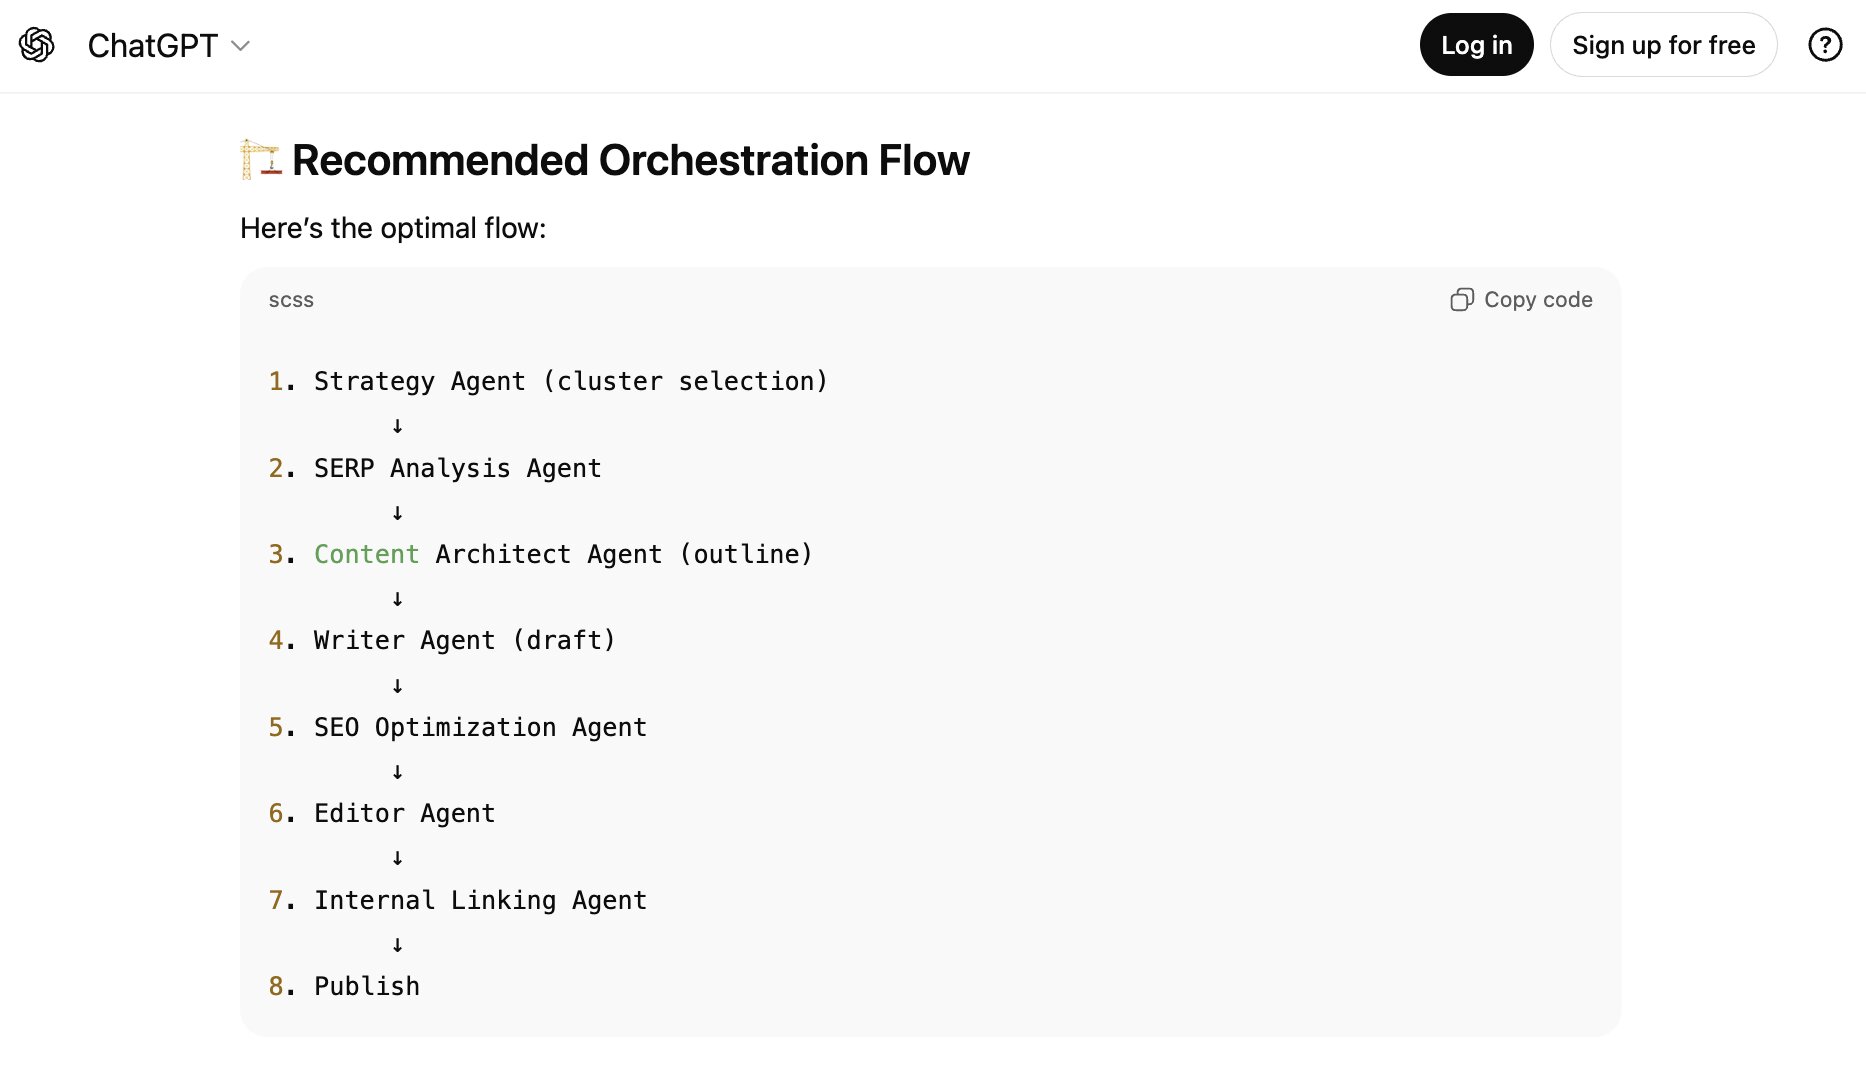This screenshot has width=1866, height=1074.
Task: Click the OpenAI spiral mark
Action: [36, 45]
